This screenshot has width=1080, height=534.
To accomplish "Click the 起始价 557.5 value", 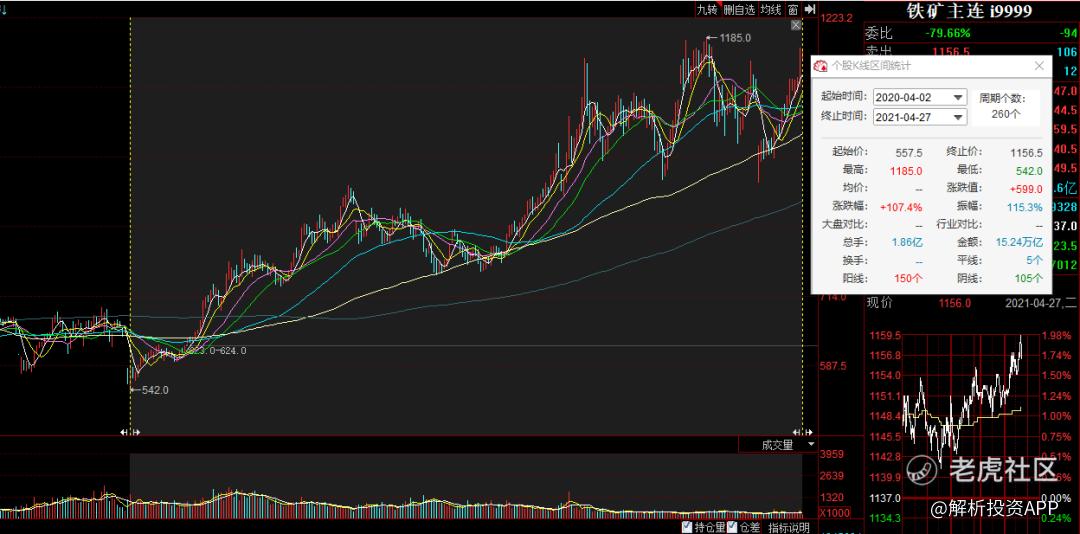I will (908, 152).
